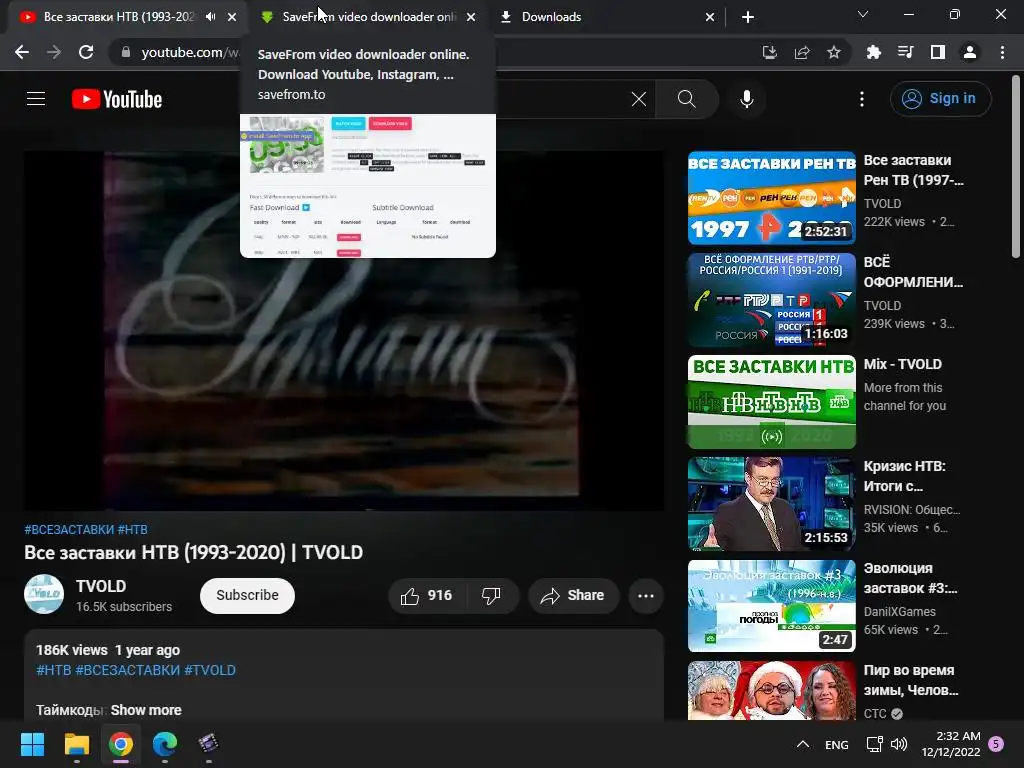Open ВСЁ ОФОРМЛЕНИЕ РТВ/РТР thumbnail
Viewport: 1024px width, 768px height.
coord(772,300)
